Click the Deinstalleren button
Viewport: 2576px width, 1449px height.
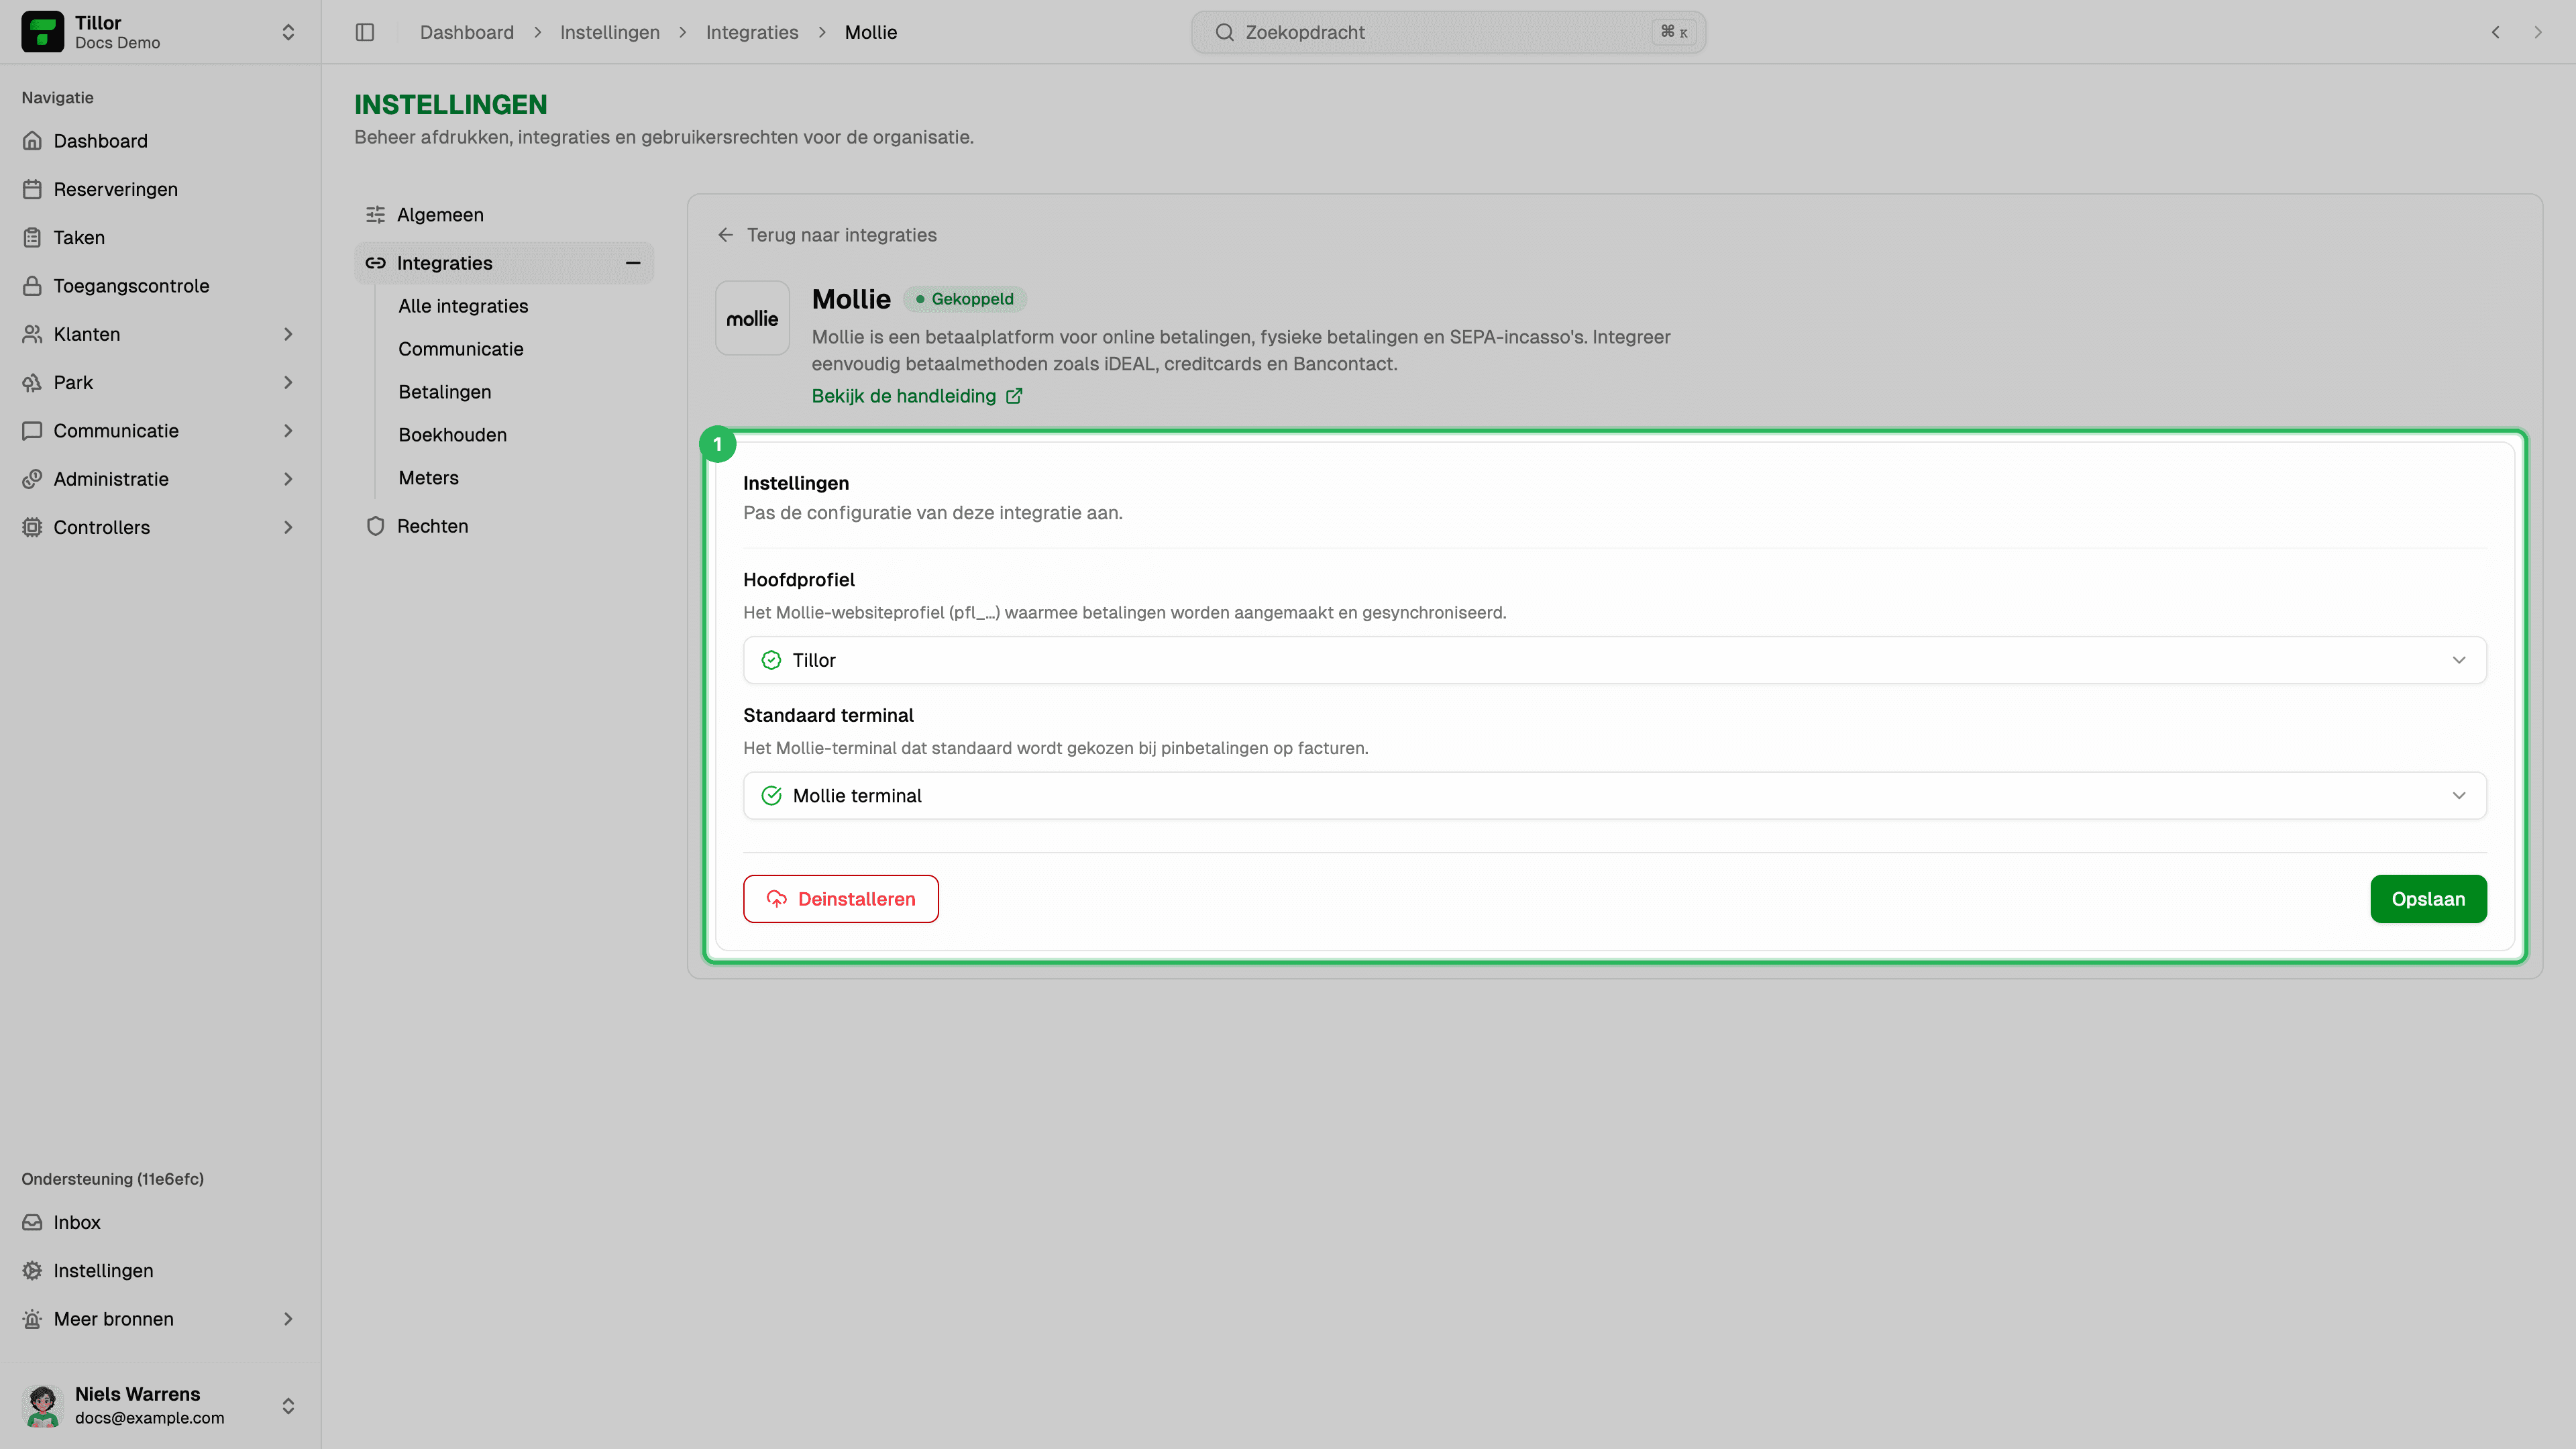841,899
